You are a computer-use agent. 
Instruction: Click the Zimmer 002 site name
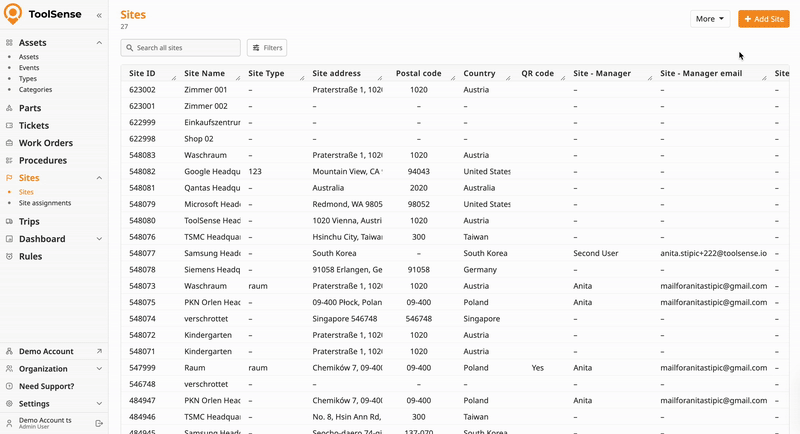click(206, 106)
